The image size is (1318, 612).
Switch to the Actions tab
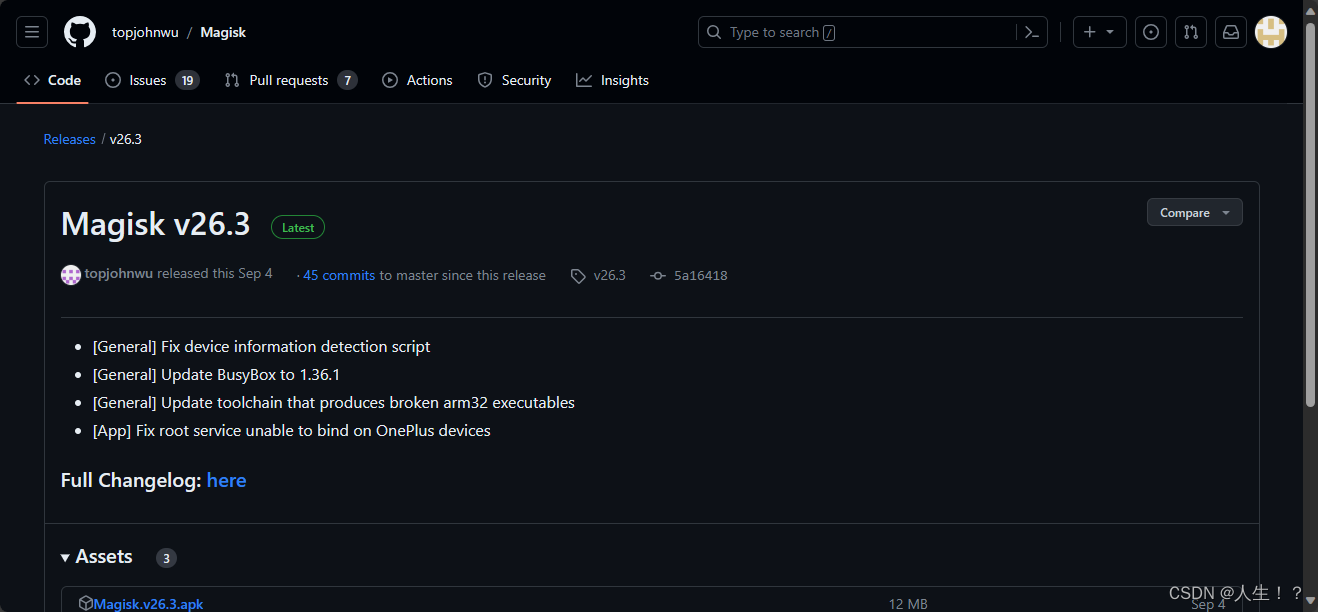[x=418, y=80]
